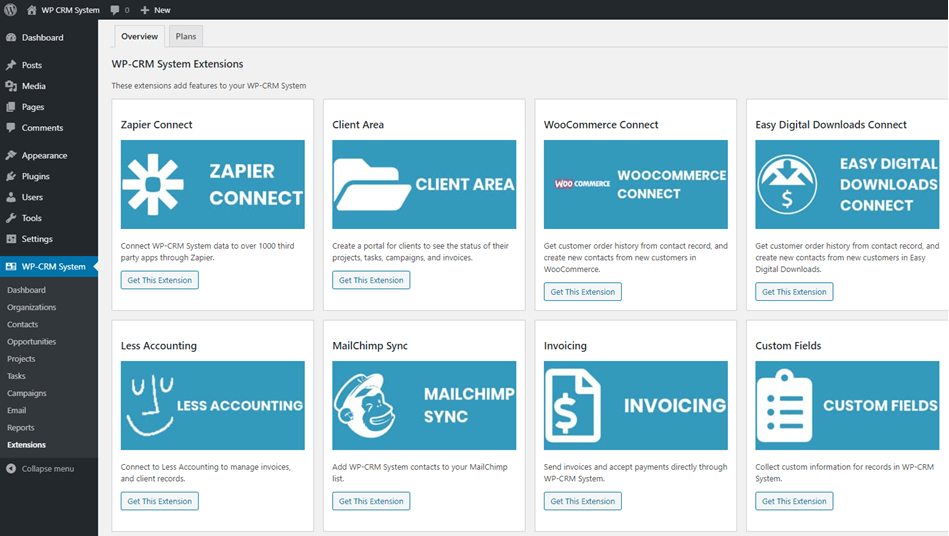Click the Dashboard gauge icon in sidebar
Viewport: 949px width, 536px height.
[11, 38]
